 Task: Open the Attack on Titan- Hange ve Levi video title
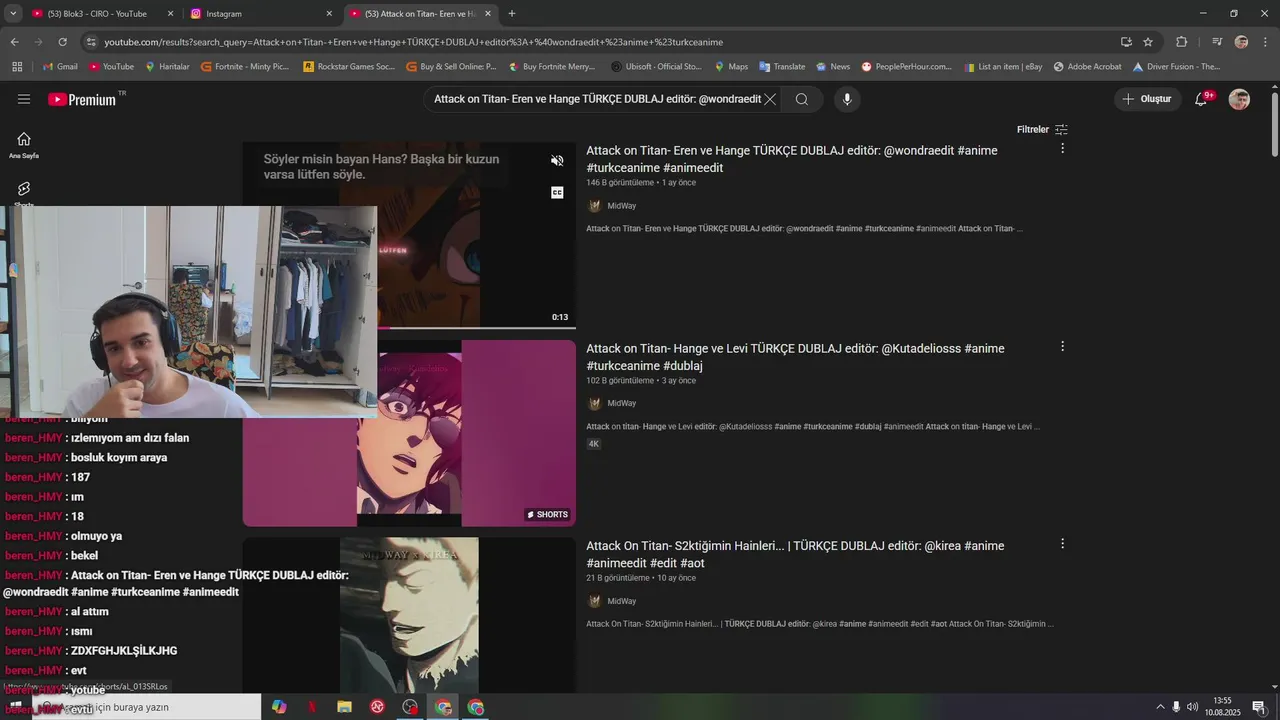[795, 357]
